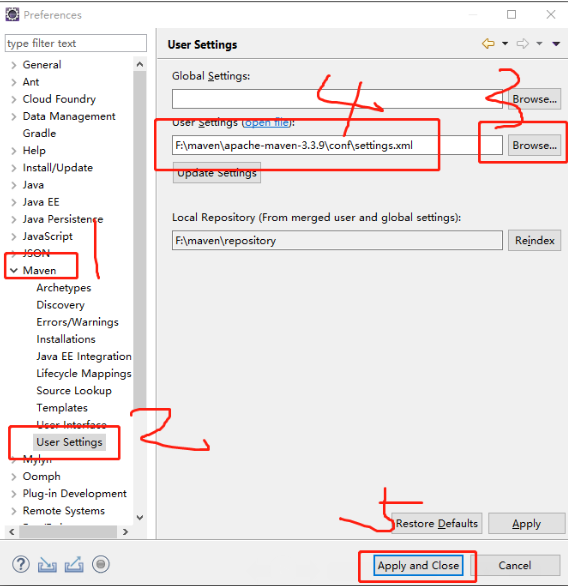Viewport: 568px width, 586px height.
Task: Maximize the Preferences window
Action: pos(511,15)
